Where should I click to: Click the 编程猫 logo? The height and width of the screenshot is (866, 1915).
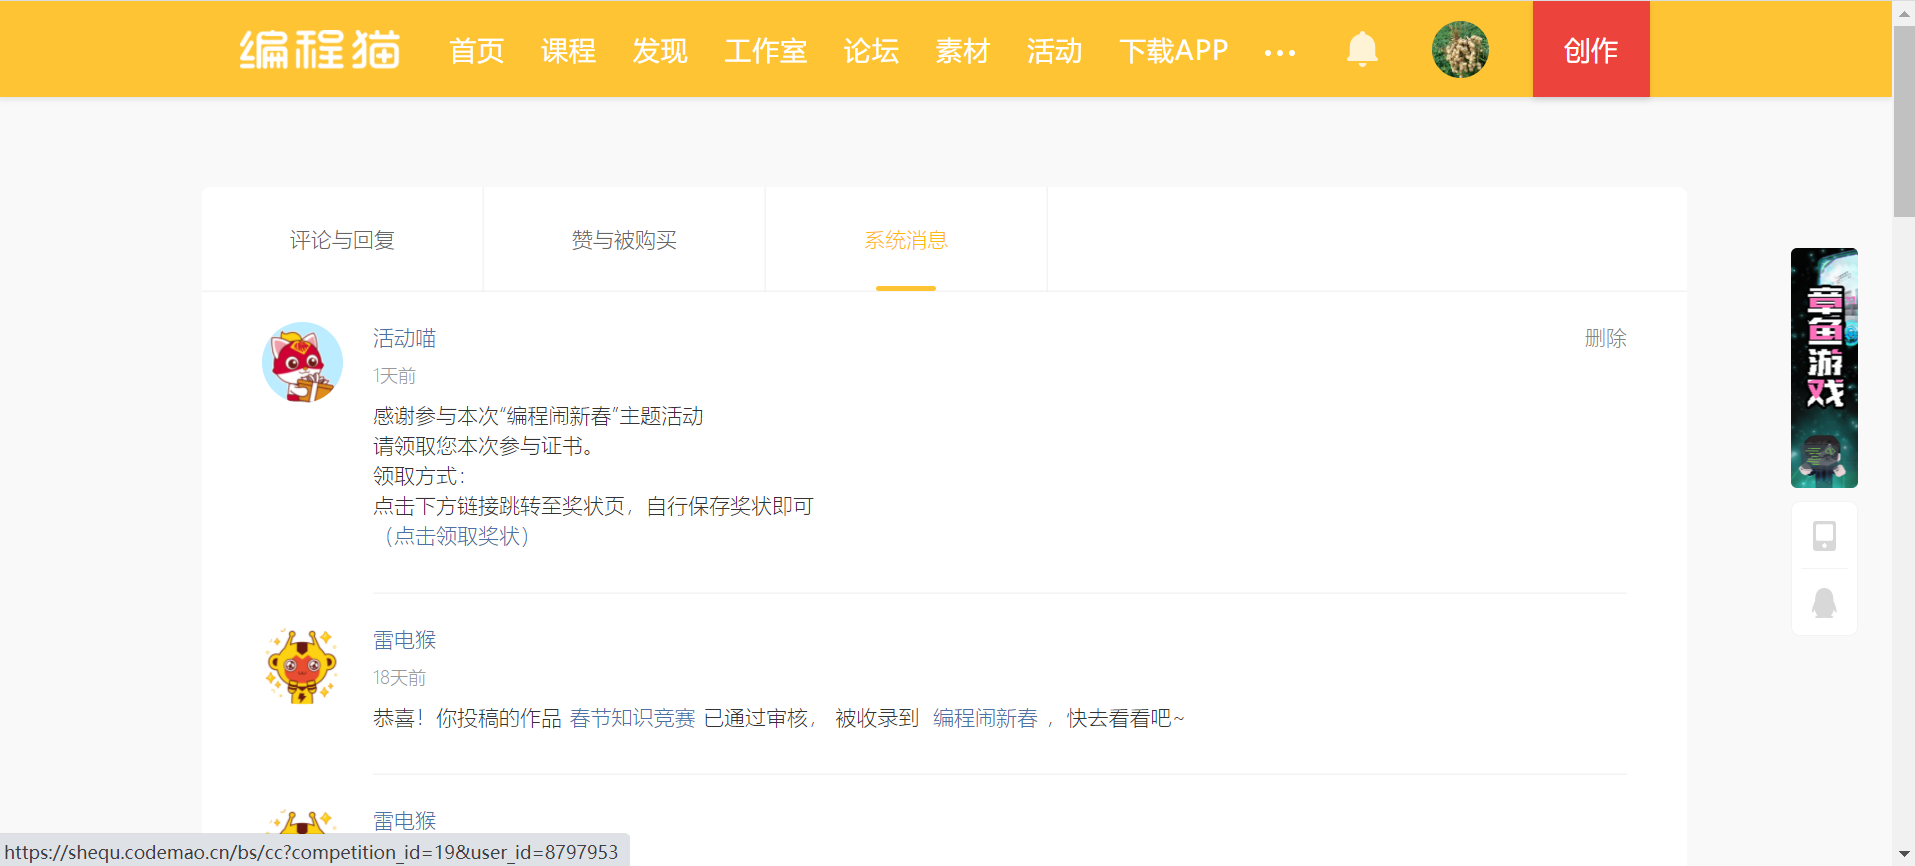click(x=319, y=49)
